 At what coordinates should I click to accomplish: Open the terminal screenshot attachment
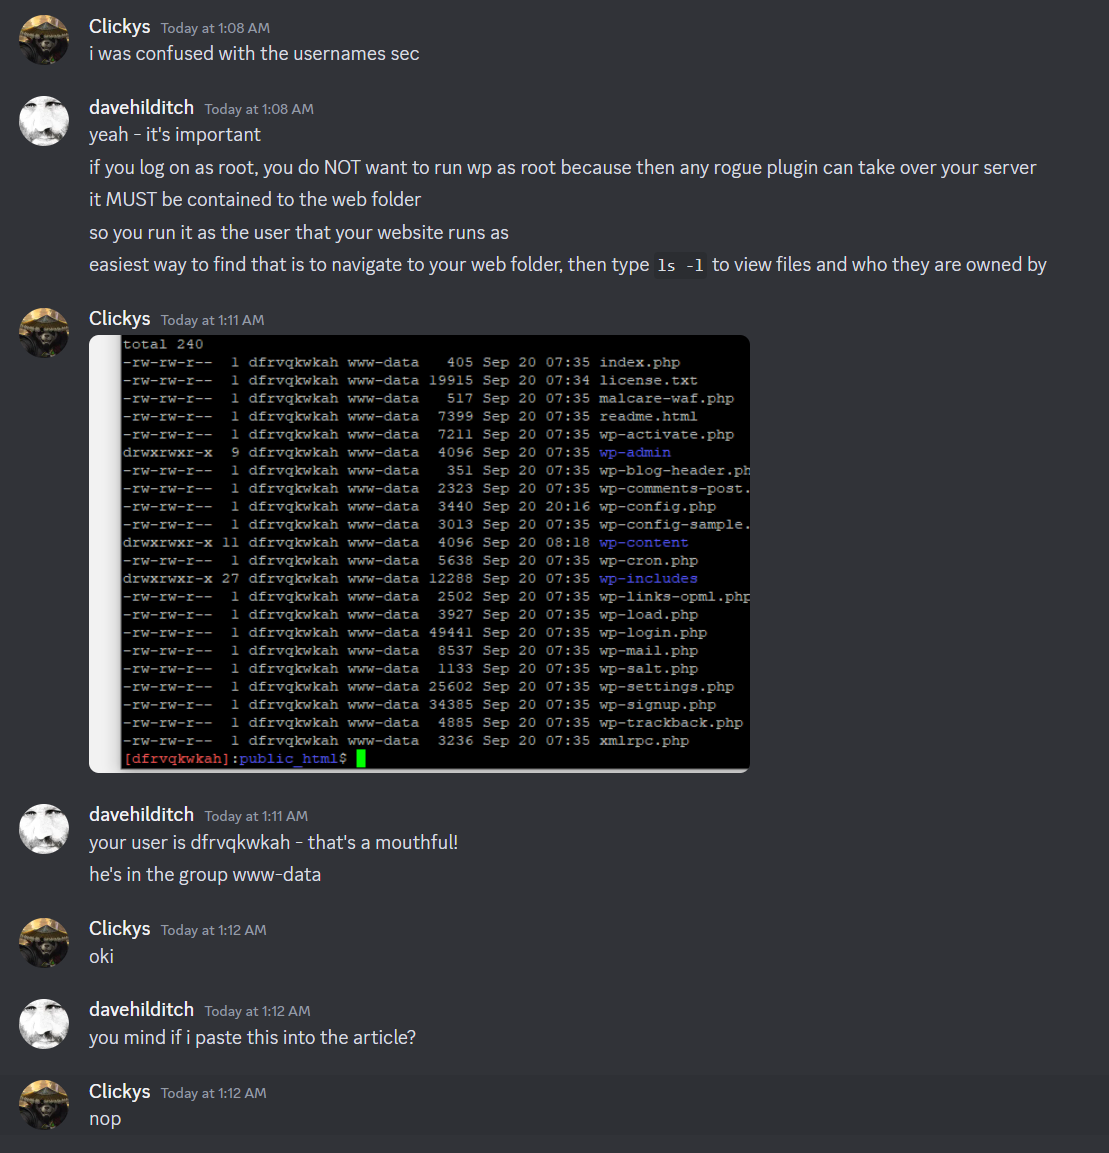pyautogui.click(x=419, y=554)
